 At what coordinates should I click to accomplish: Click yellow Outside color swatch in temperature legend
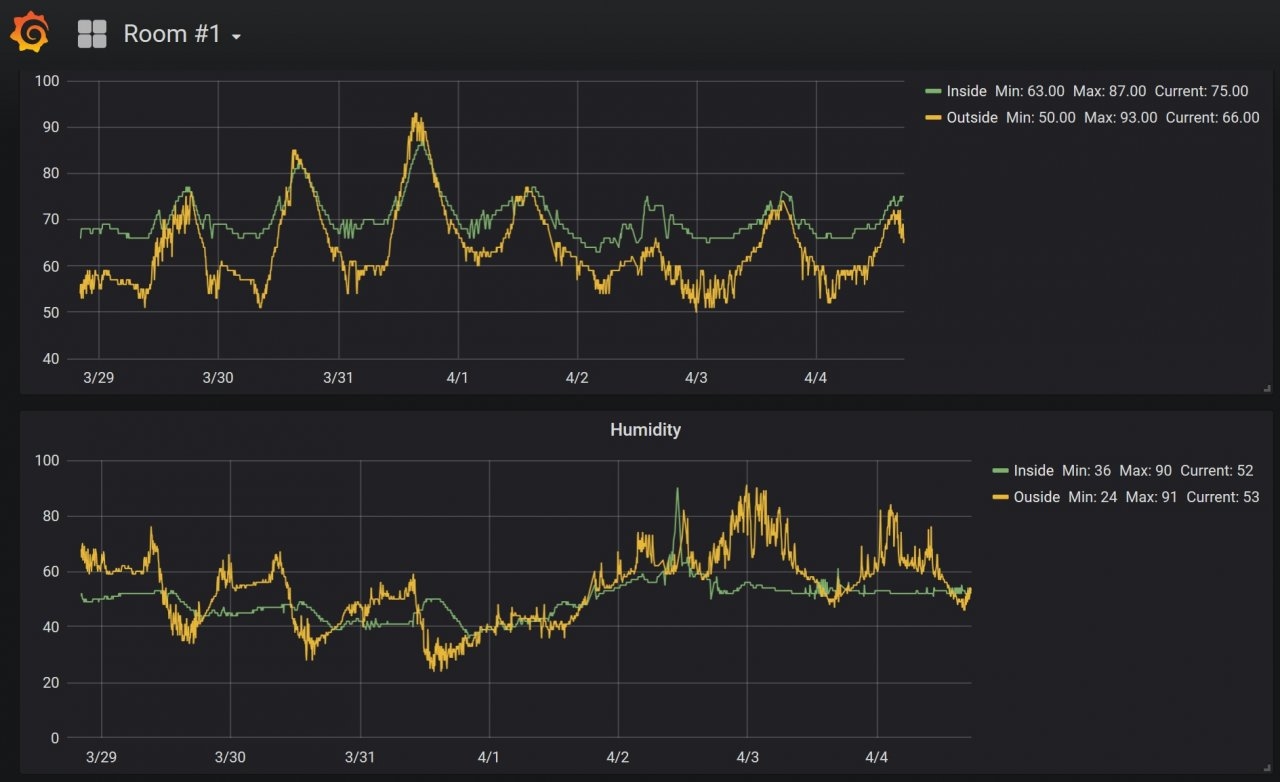(933, 118)
